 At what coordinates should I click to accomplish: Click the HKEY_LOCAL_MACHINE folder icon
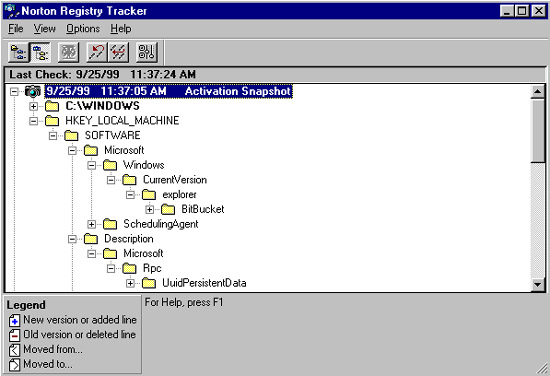[52, 121]
